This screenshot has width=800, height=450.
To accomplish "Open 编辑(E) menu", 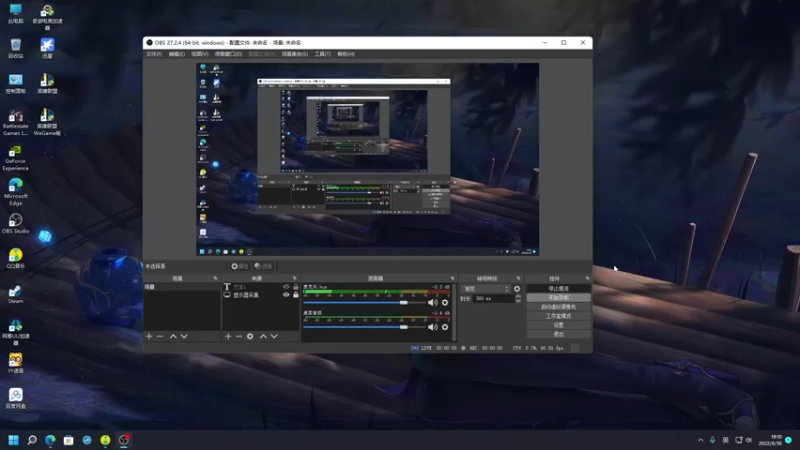I will 177,54.
